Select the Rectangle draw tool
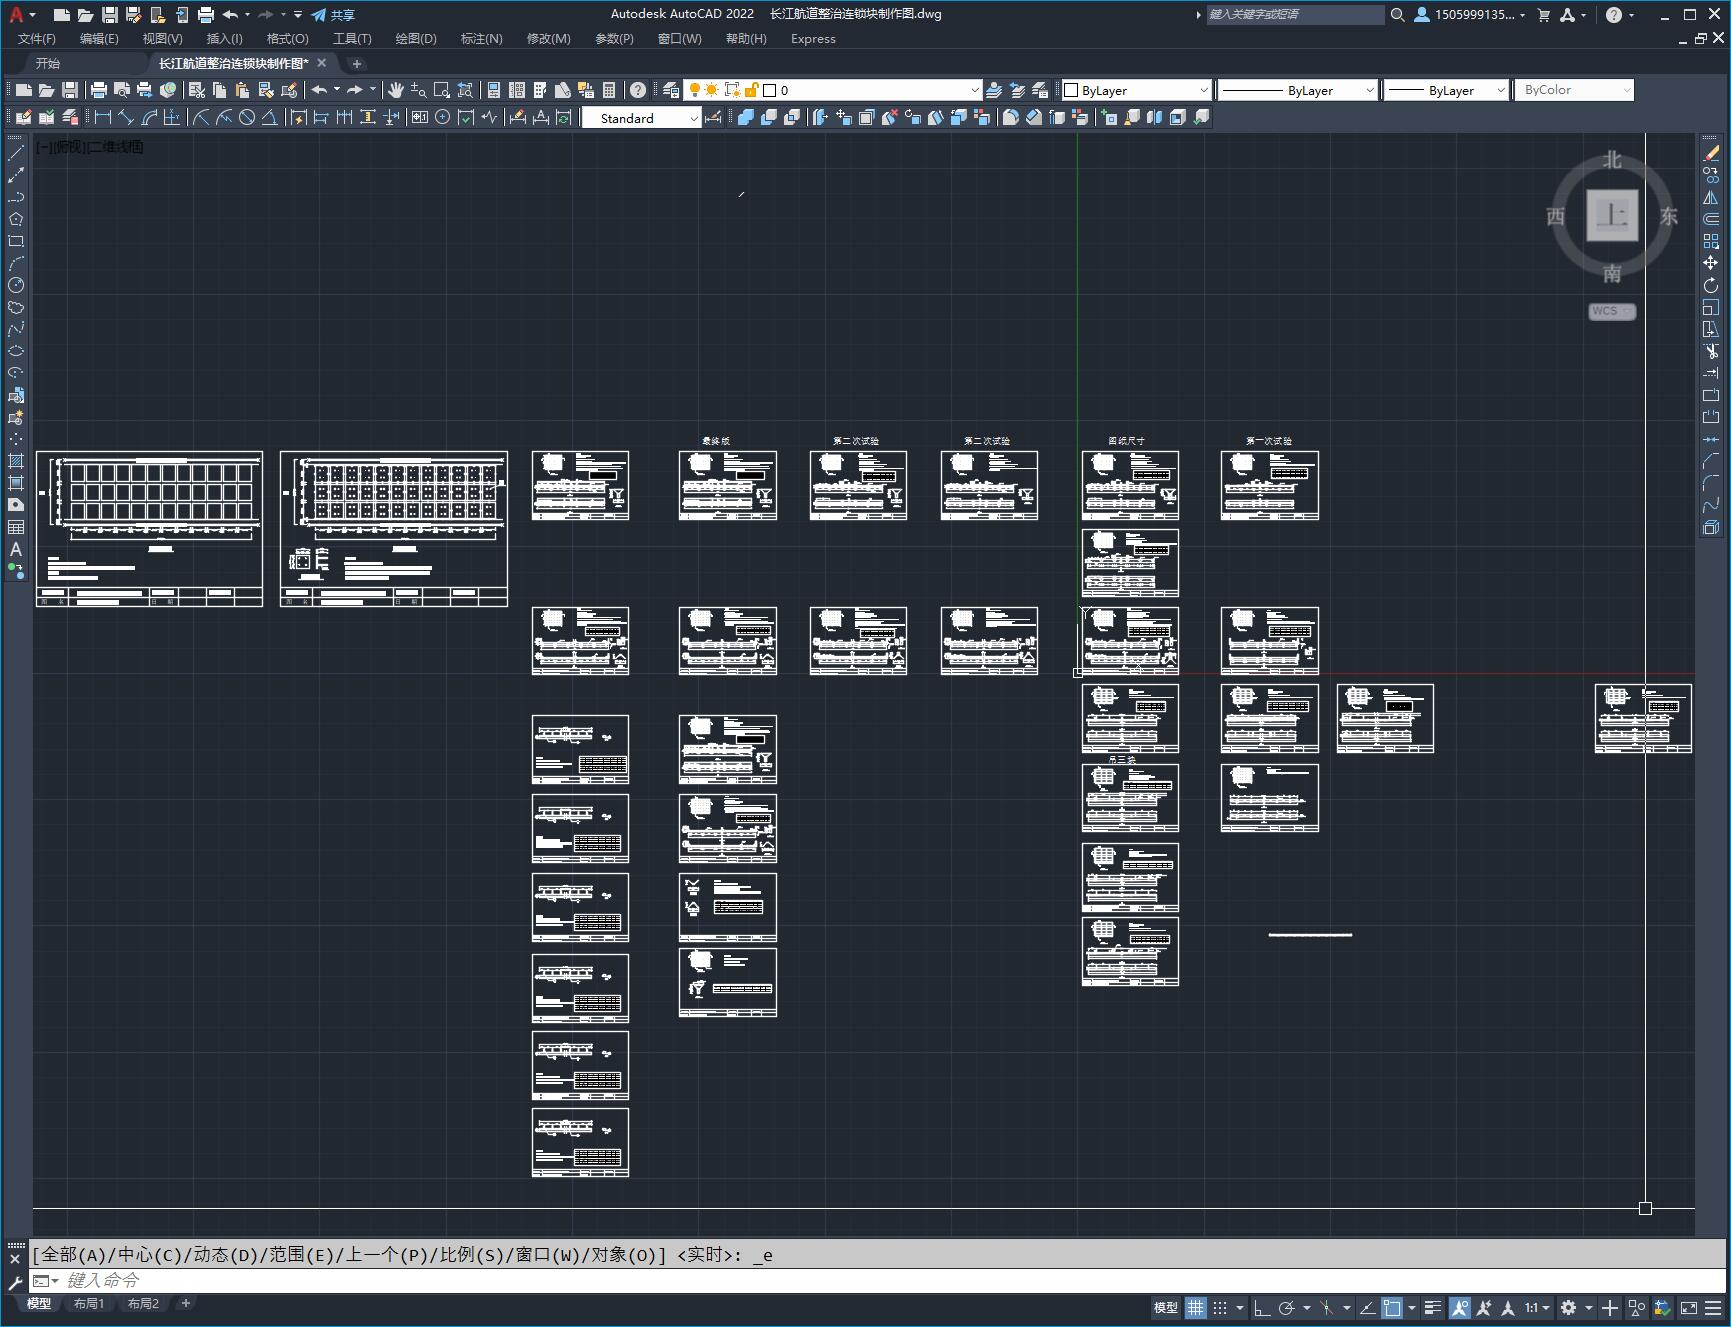The image size is (1731, 1327). coord(16,241)
